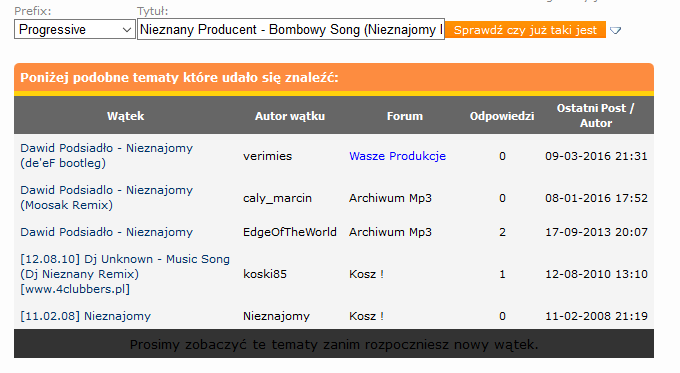This screenshot has width=680, height=373.
Task: Click the 'Odpowiedzi' column header
Action: pyautogui.click(x=502, y=116)
